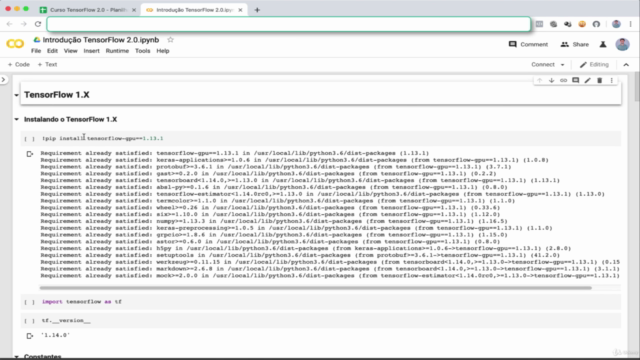Viewport: 640px width, 360px height.
Task: Add a new Code cell
Action: [18, 64]
